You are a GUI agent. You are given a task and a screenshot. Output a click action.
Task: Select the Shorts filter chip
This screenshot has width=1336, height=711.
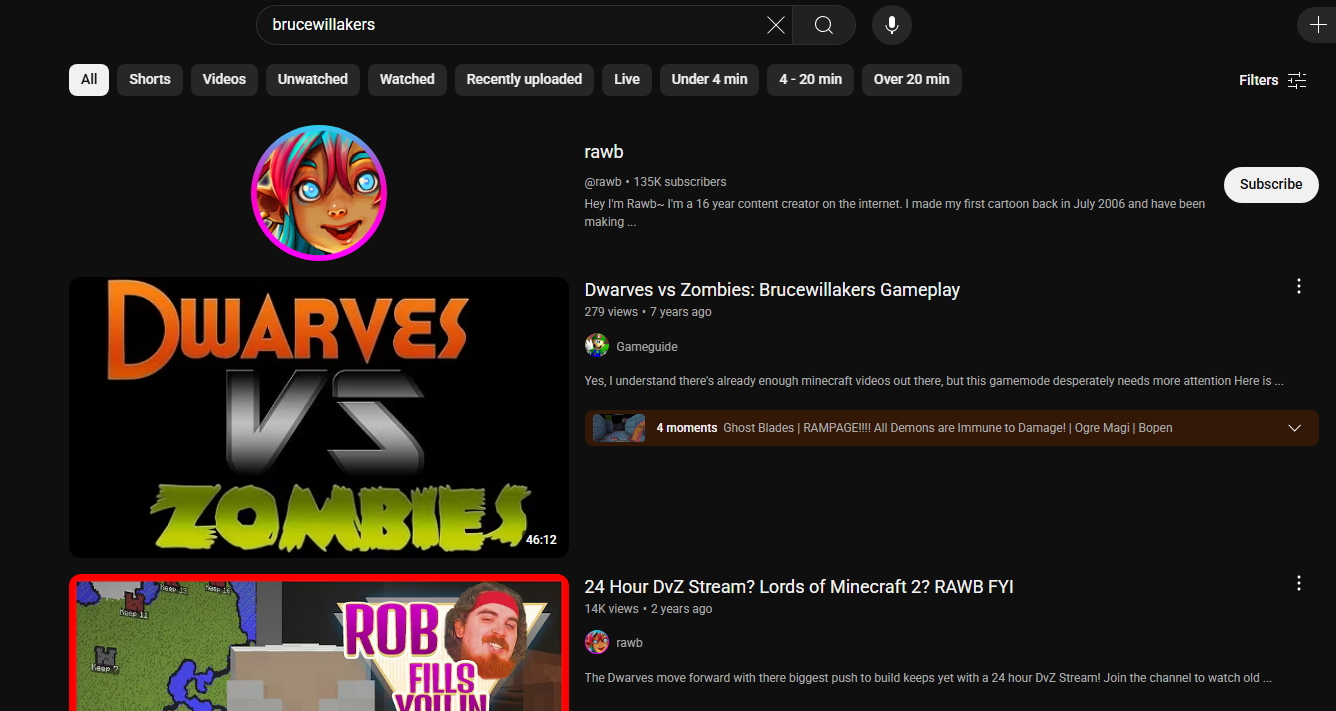click(150, 80)
